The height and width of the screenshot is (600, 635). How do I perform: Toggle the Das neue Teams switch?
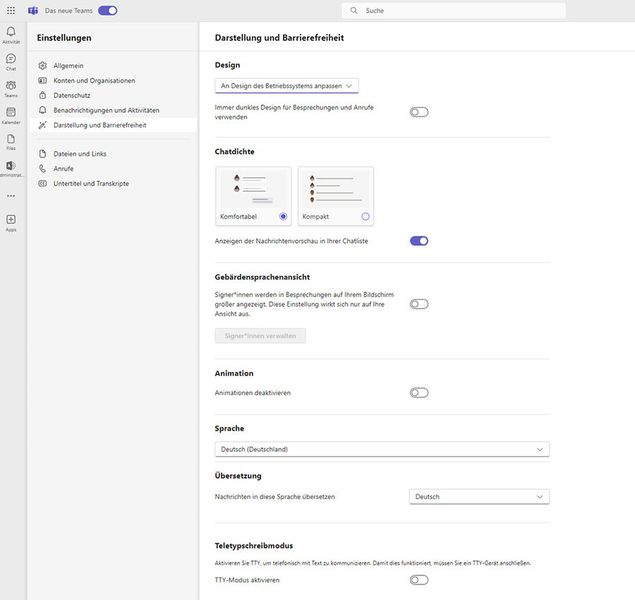(108, 11)
